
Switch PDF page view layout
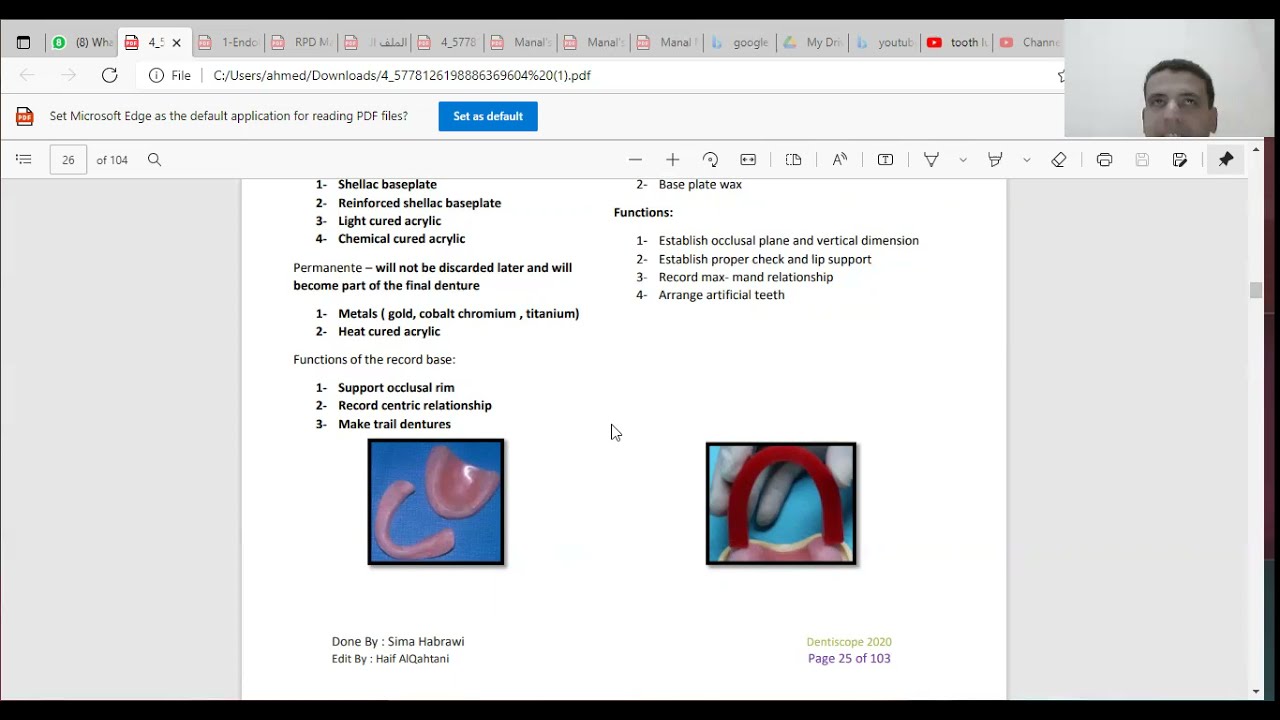coord(793,159)
